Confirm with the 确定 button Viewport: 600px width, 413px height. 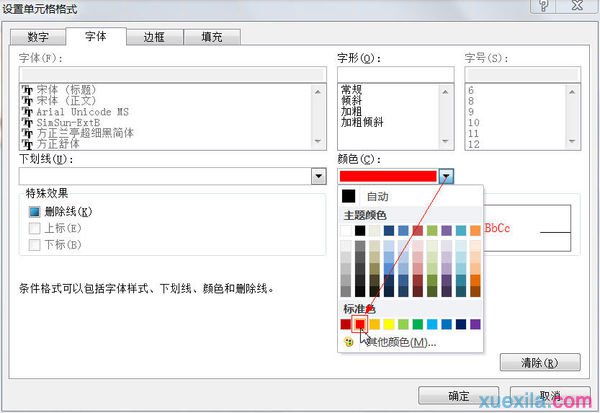(x=458, y=395)
